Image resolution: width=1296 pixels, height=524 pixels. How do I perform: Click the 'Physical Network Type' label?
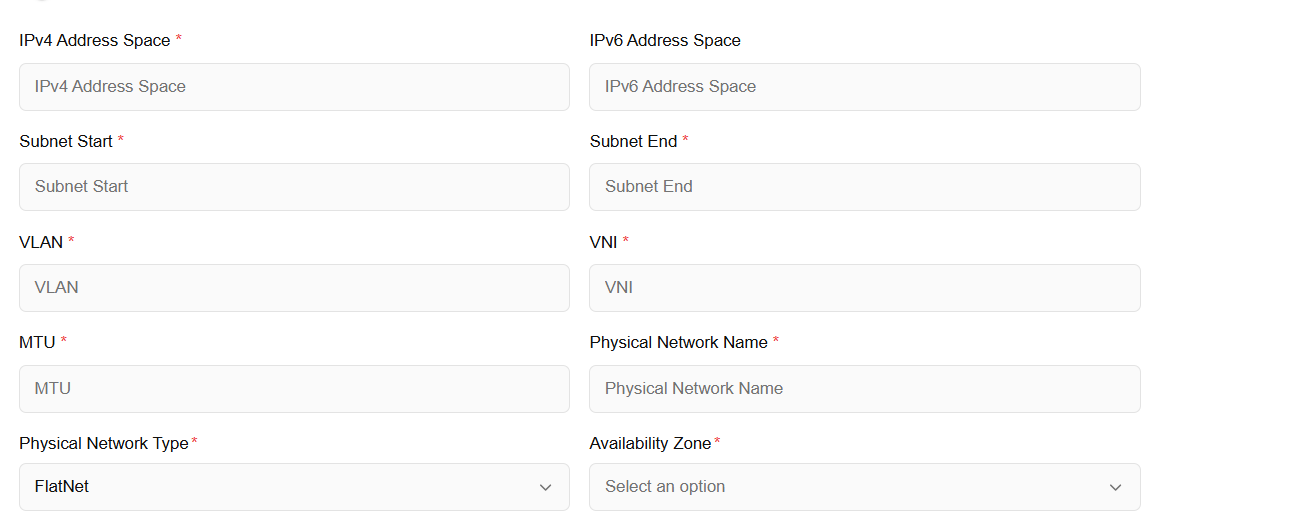[104, 443]
